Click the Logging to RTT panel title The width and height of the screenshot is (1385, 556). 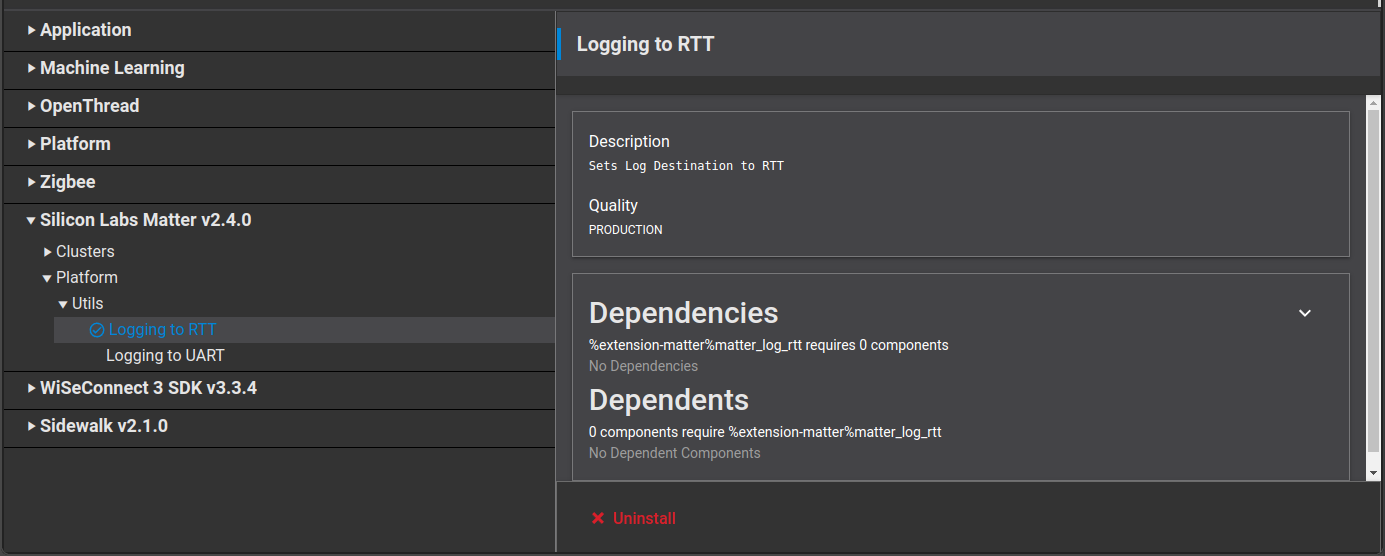[645, 44]
